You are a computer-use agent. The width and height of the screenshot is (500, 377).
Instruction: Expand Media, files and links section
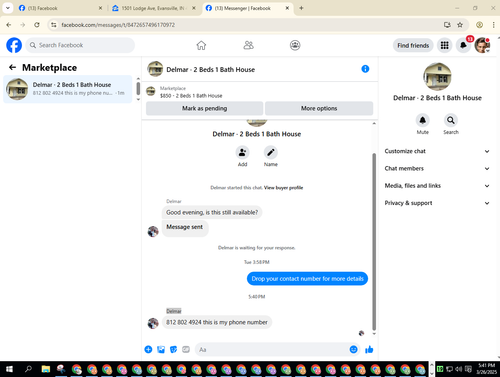point(437,186)
